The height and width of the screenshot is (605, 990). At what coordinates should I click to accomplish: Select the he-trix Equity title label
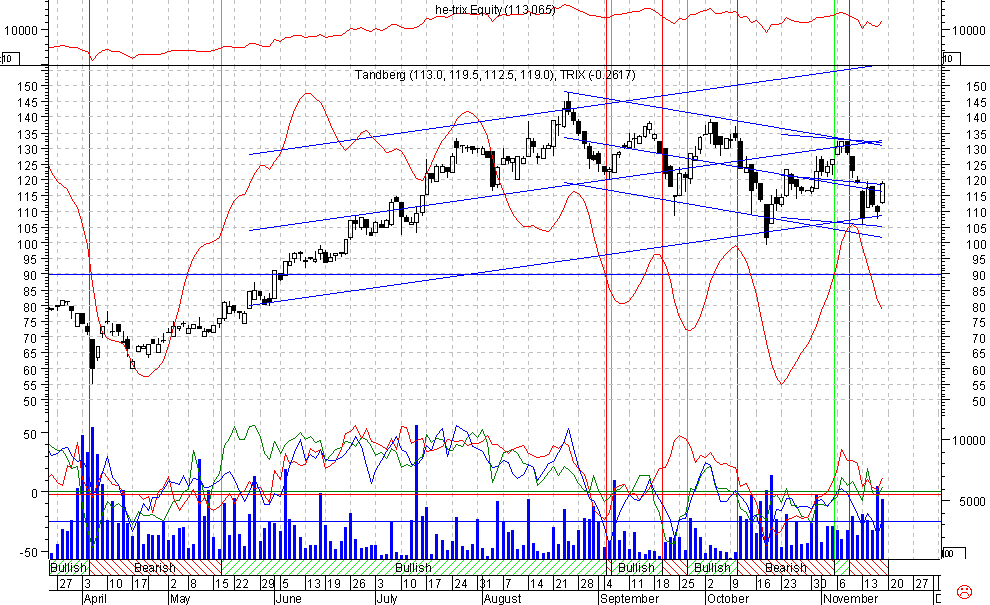pyautogui.click(x=491, y=11)
